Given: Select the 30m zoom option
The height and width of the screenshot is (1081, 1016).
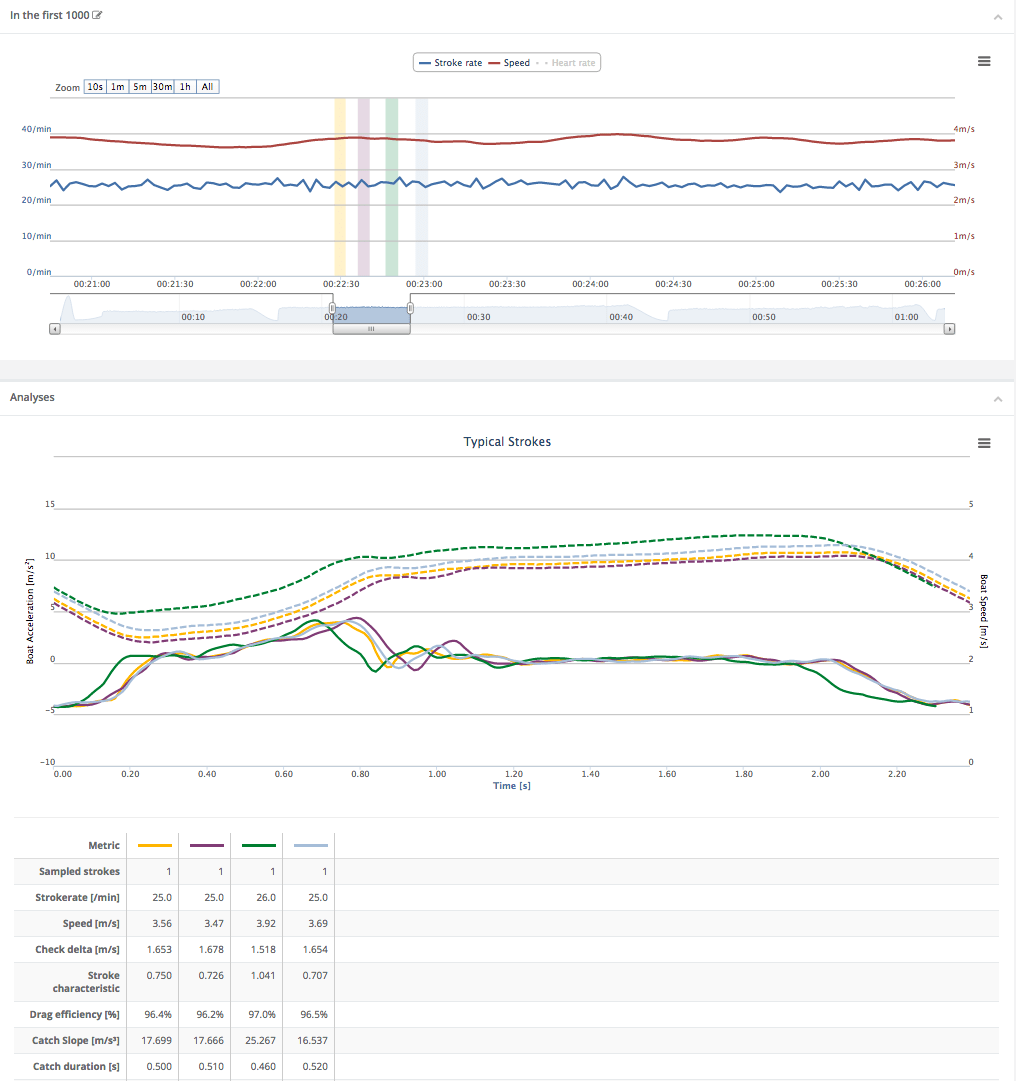Looking at the screenshot, I should point(162,87).
